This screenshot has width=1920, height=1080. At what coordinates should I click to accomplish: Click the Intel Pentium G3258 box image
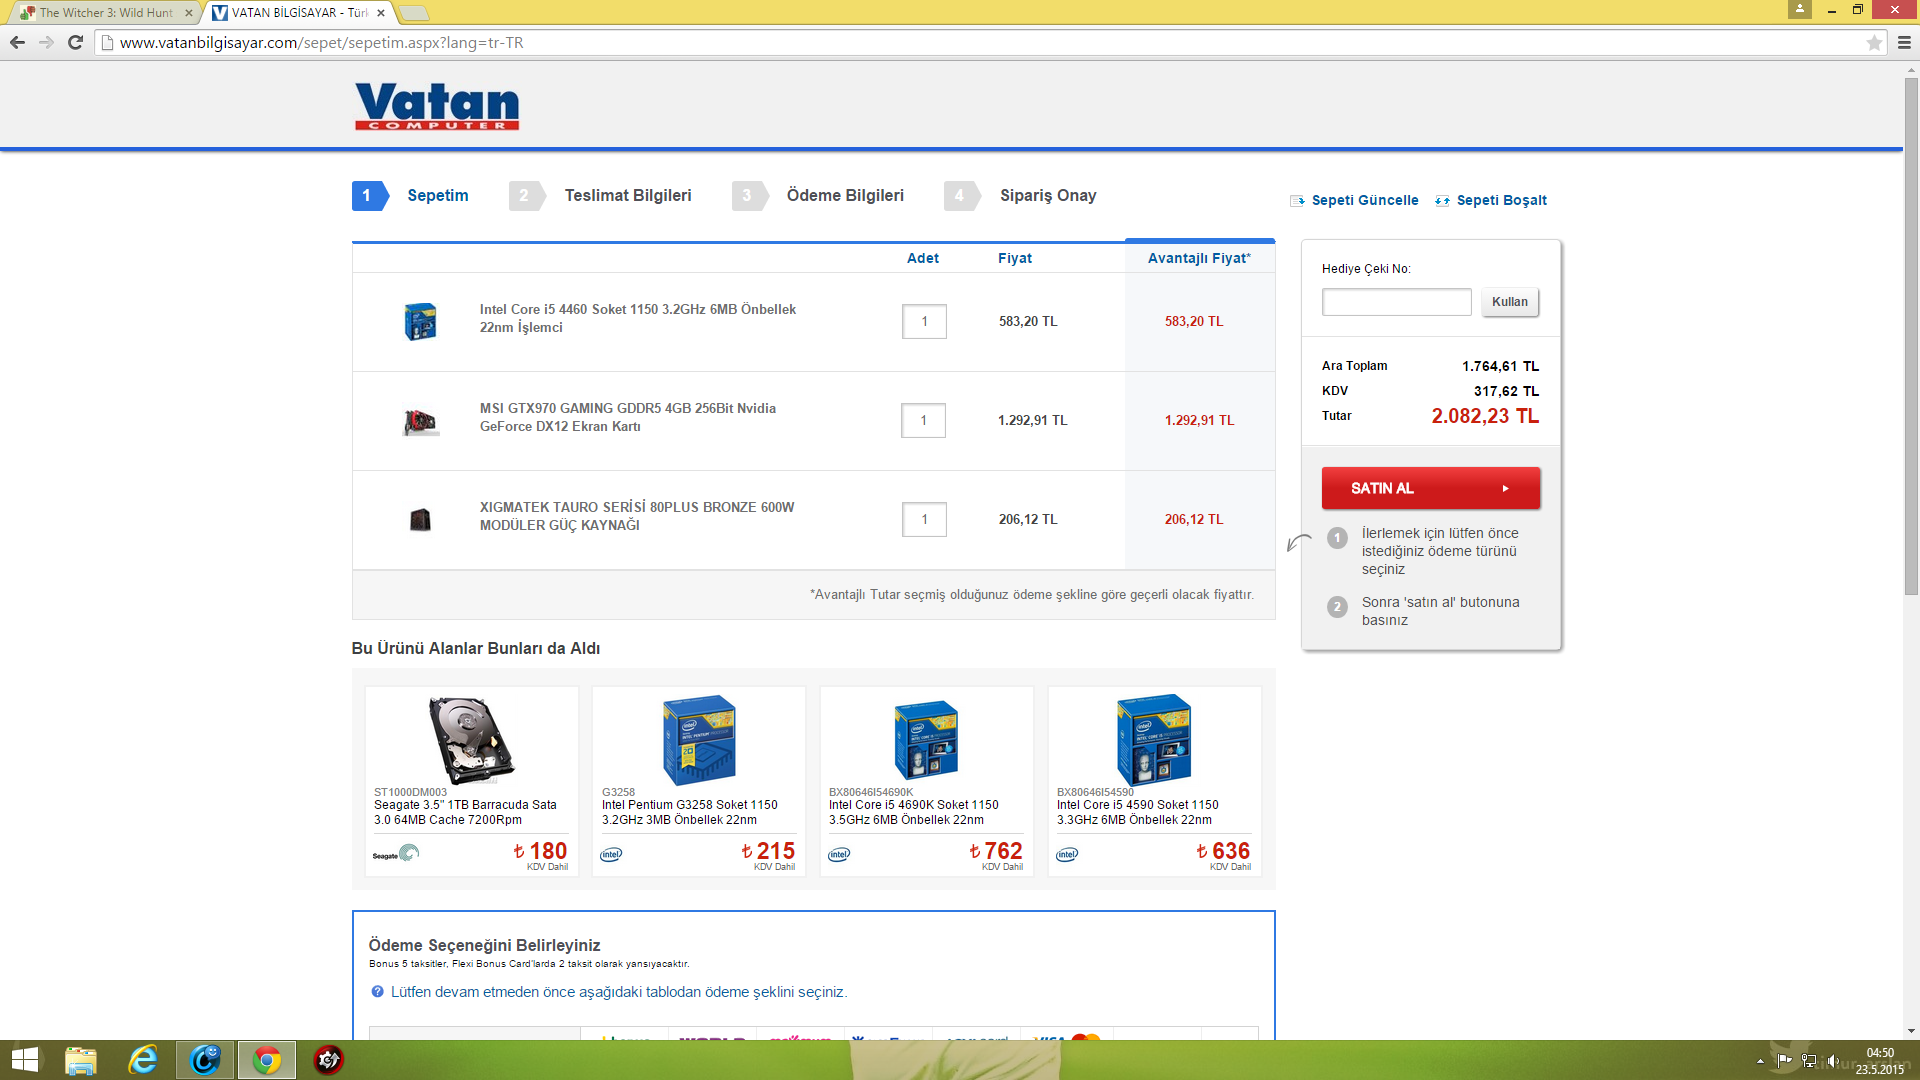pyautogui.click(x=699, y=740)
